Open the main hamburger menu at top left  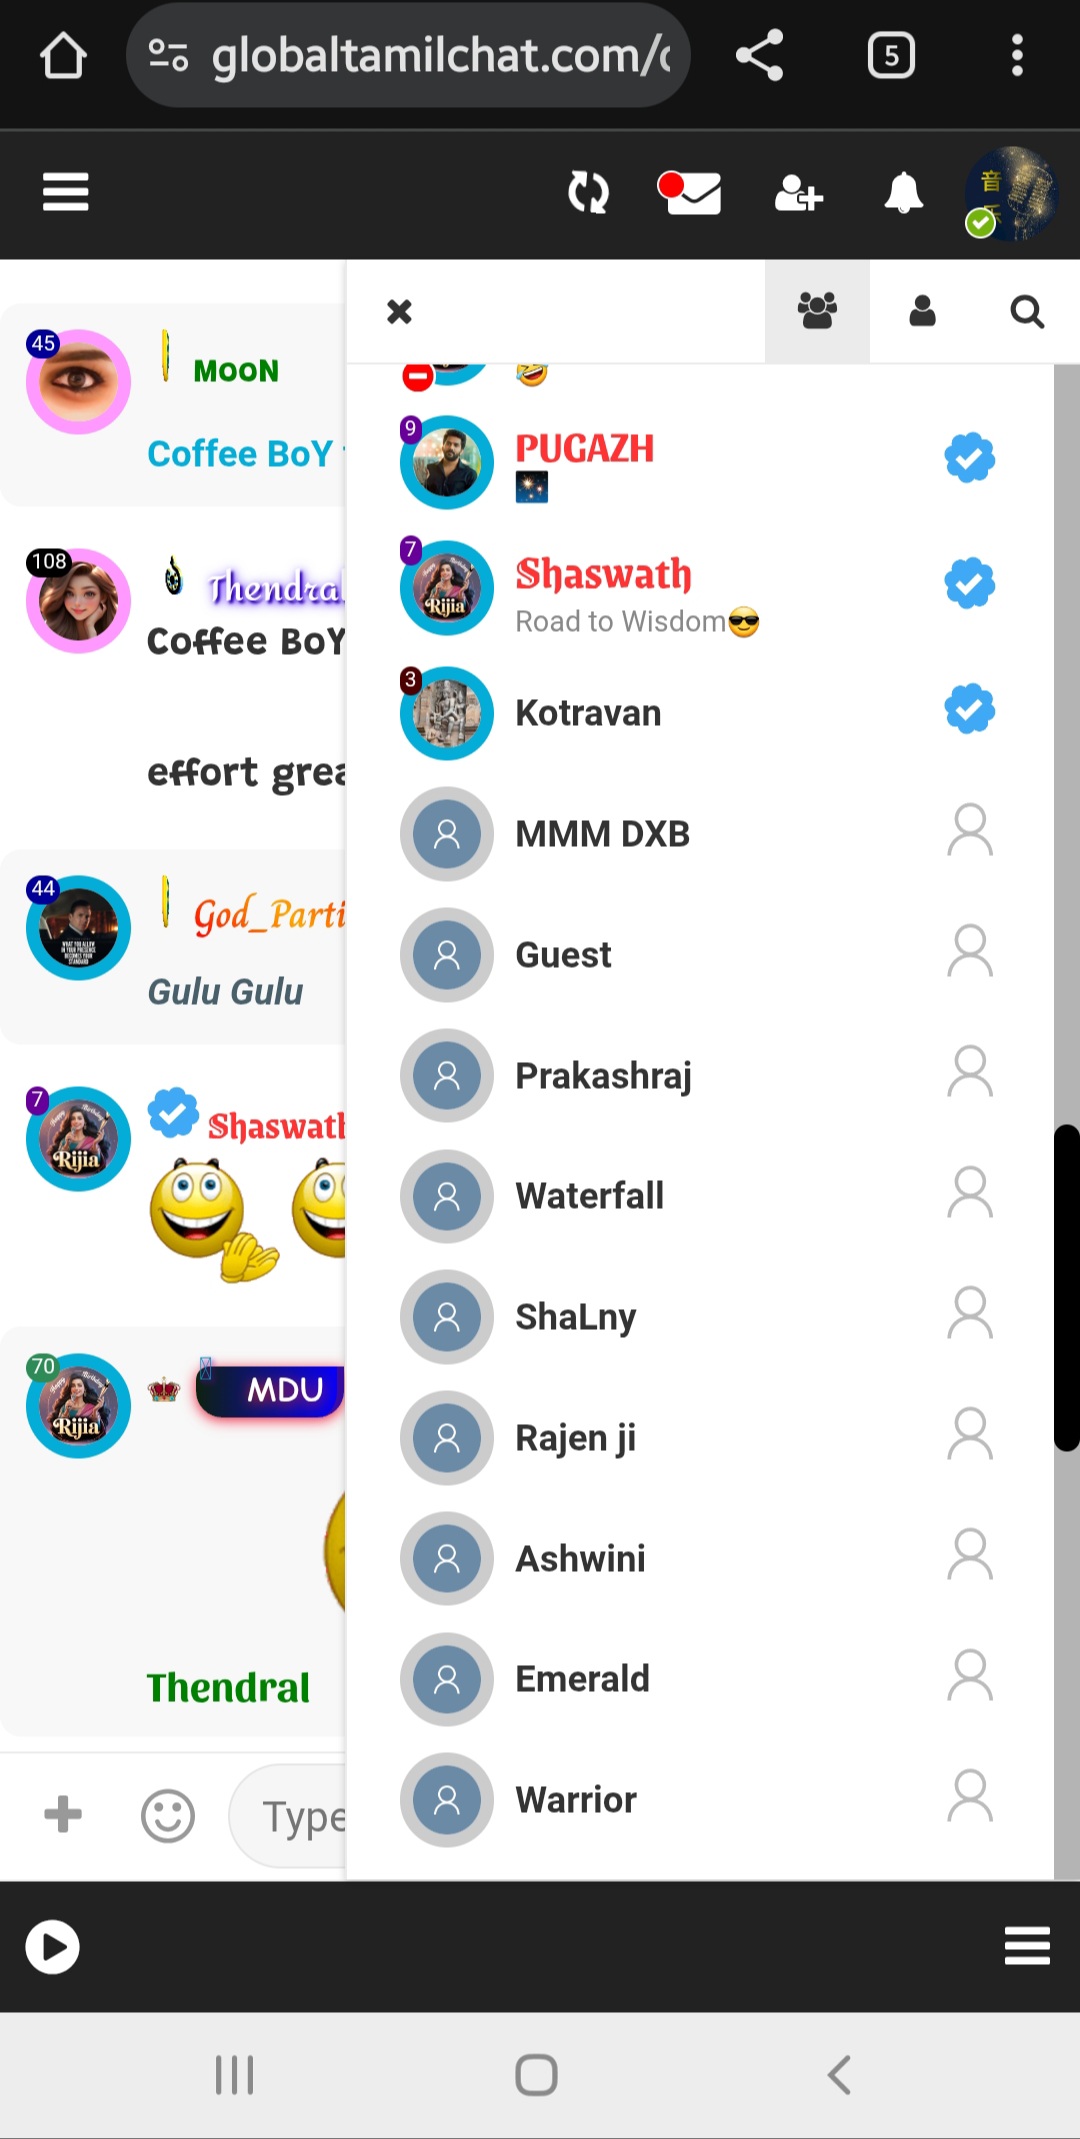coord(66,192)
